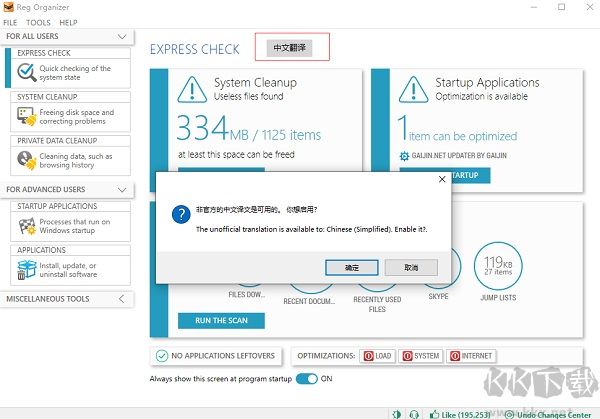Click the EXPRESS CHECK heading

(194, 49)
